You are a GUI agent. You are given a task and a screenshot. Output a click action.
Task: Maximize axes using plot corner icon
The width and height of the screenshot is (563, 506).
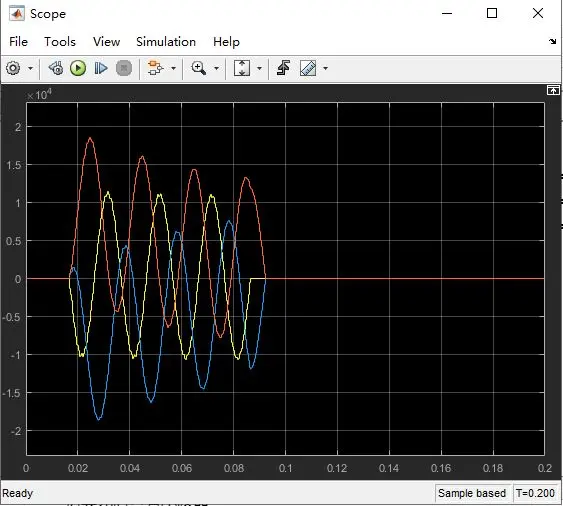553,90
